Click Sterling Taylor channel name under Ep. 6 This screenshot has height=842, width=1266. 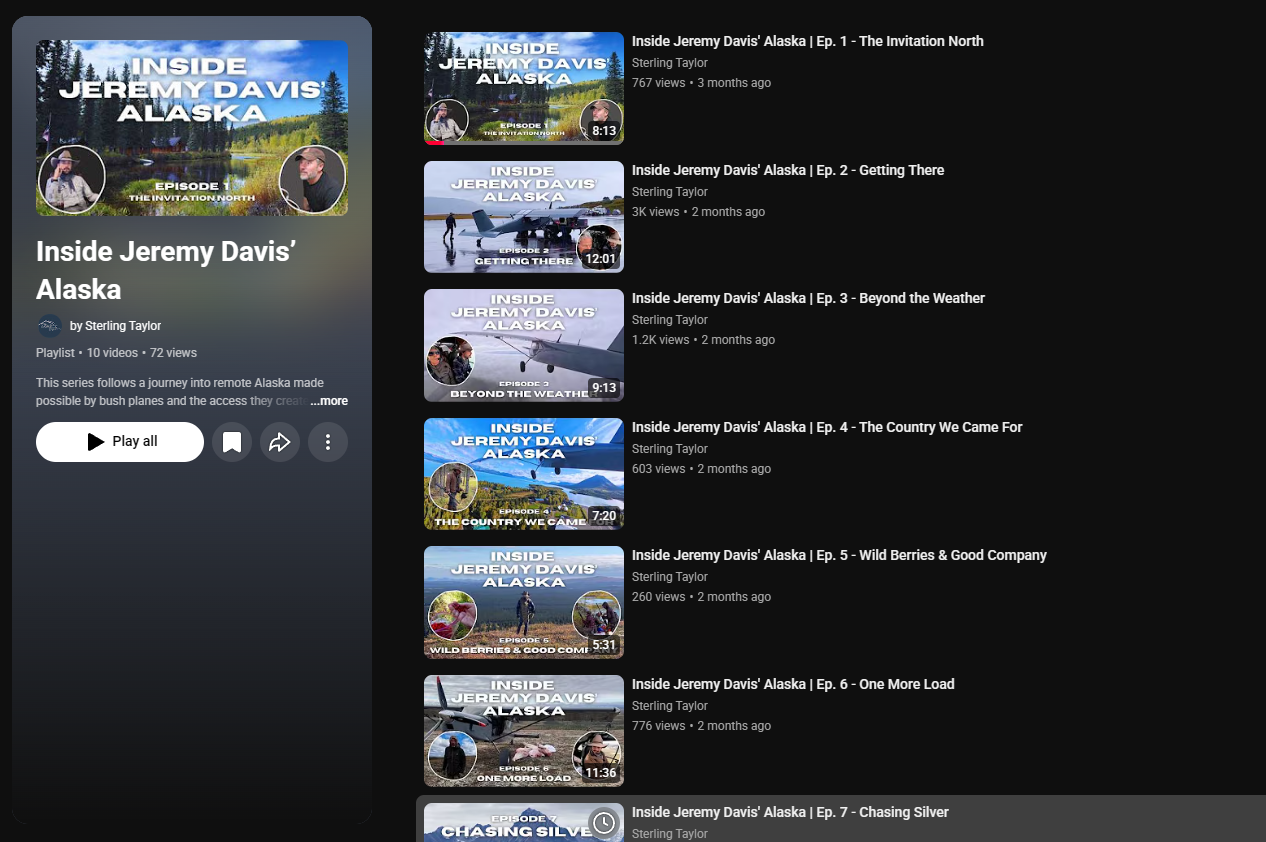tap(670, 706)
